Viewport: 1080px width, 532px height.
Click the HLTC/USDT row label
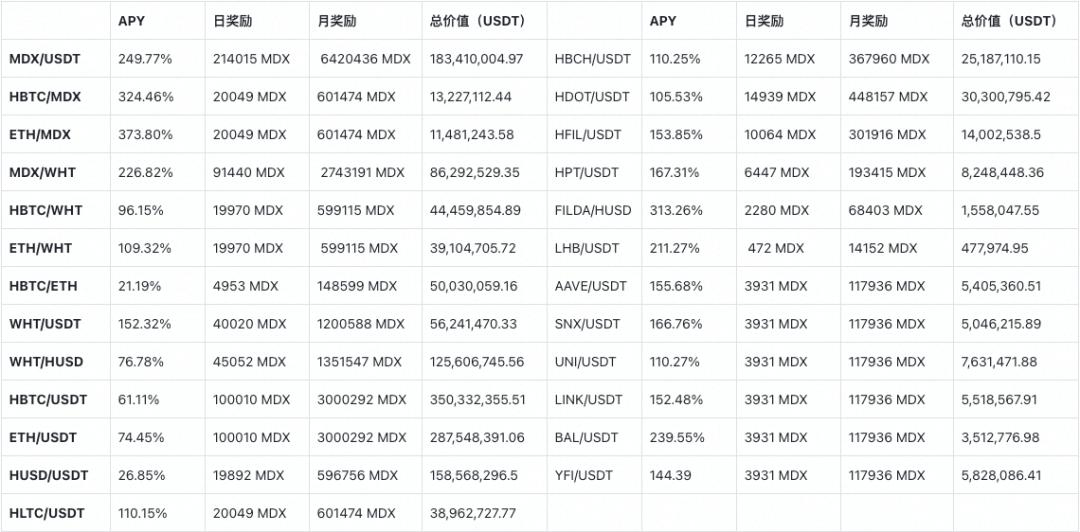(48, 513)
